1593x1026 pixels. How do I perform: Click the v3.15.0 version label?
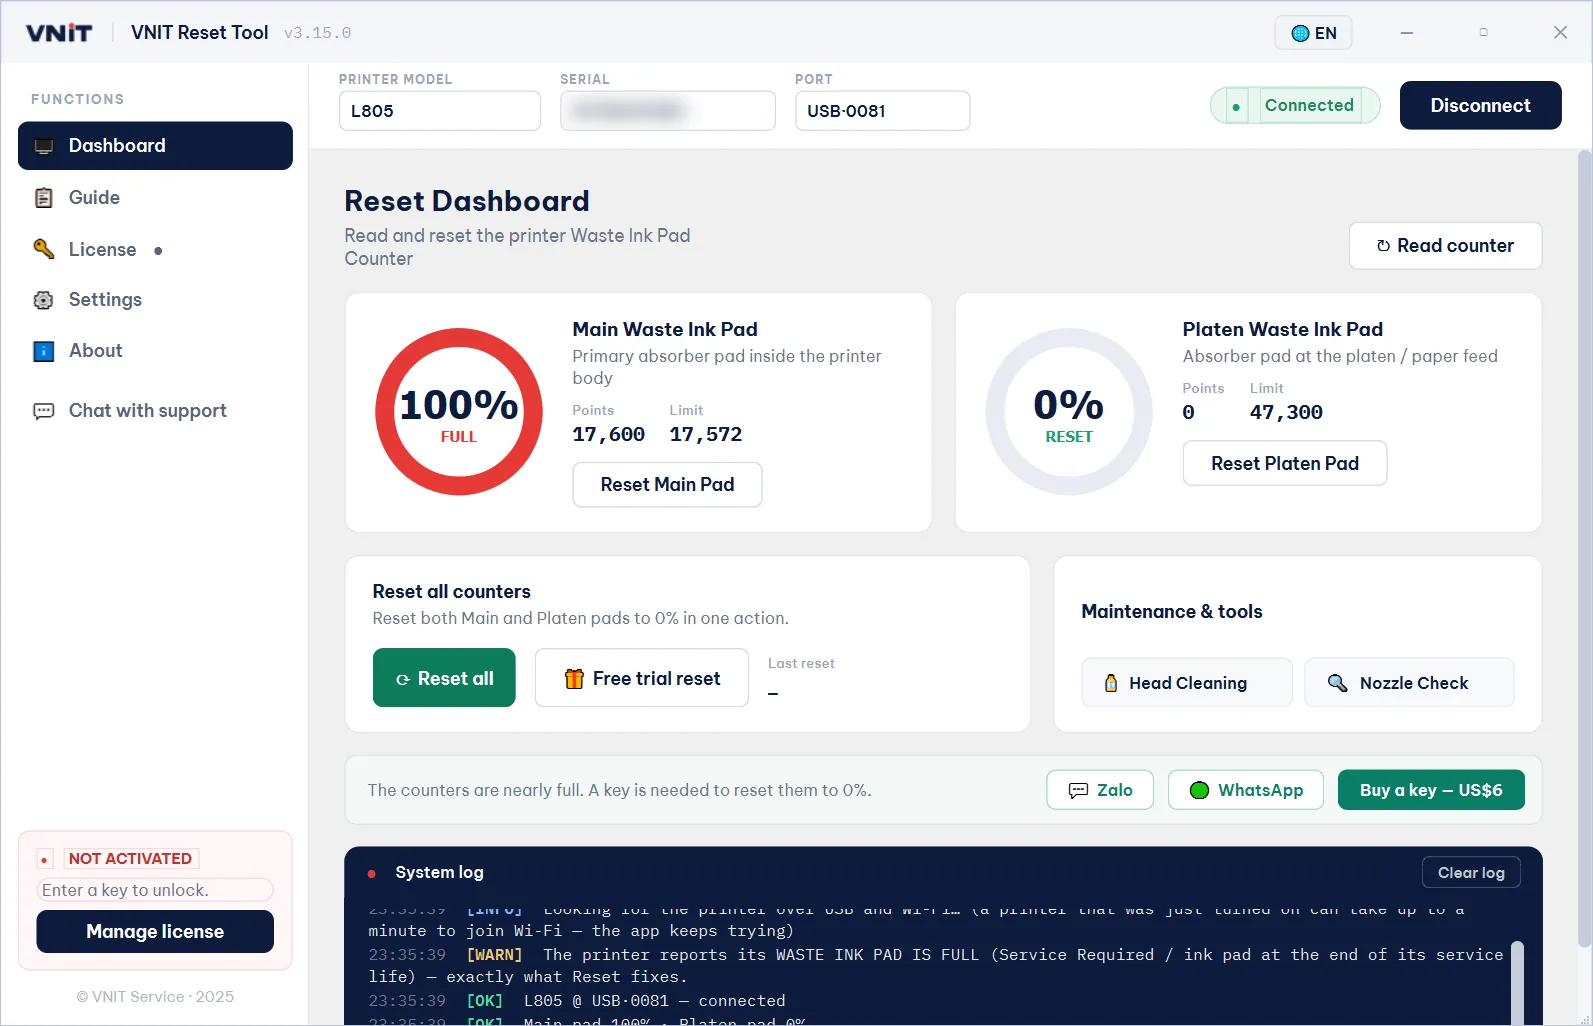pos(318,33)
